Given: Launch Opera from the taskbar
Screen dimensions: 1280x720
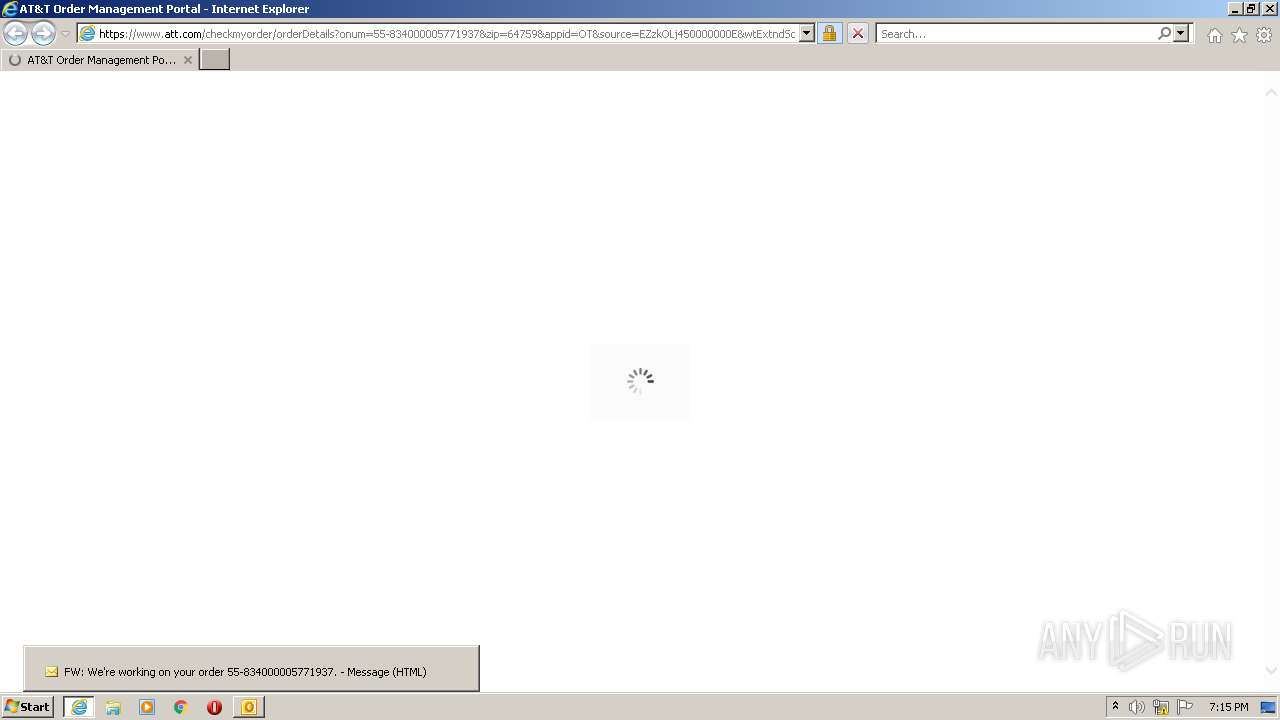Looking at the screenshot, I should pos(214,707).
